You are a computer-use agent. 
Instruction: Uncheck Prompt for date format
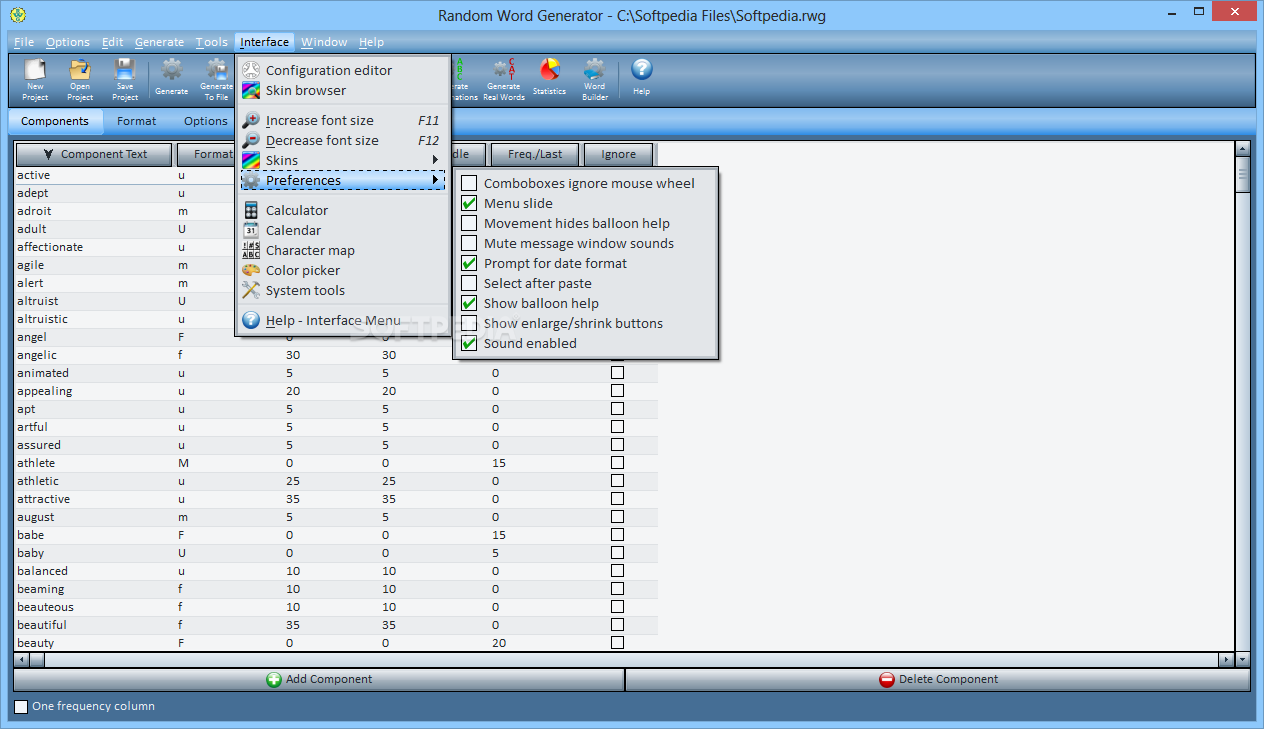pyautogui.click(x=469, y=263)
